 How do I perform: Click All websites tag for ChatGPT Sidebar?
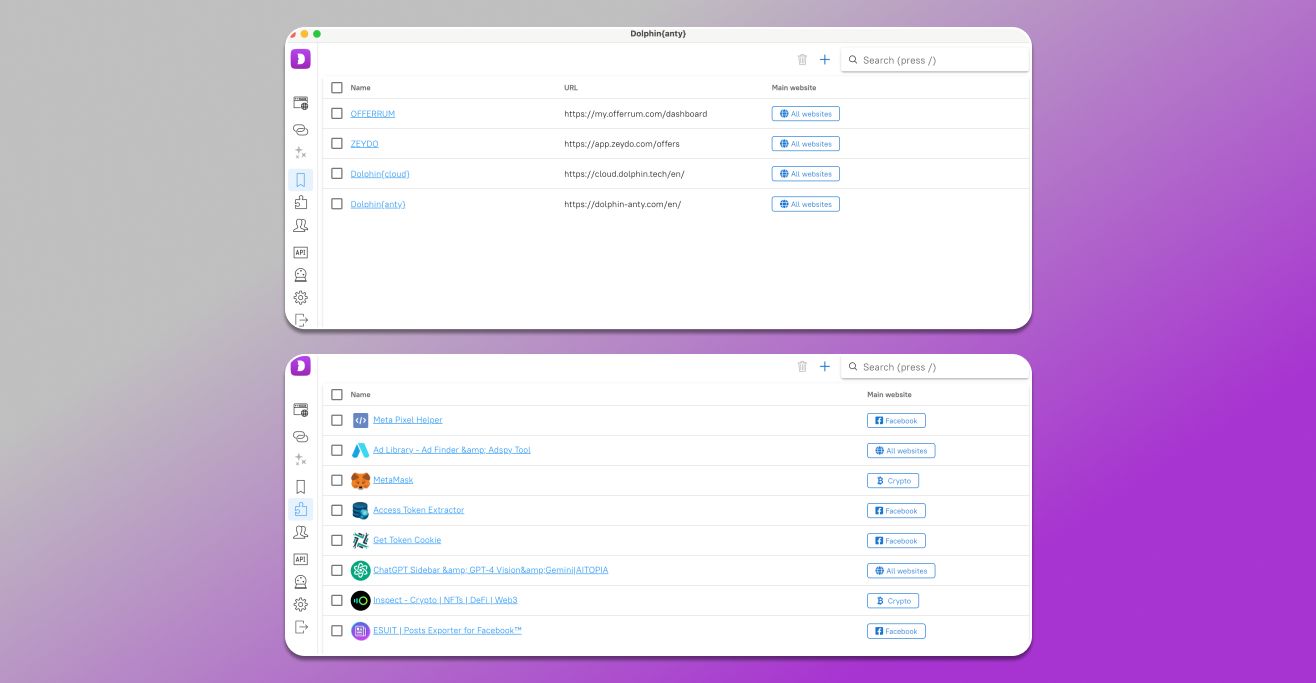coord(901,571)
